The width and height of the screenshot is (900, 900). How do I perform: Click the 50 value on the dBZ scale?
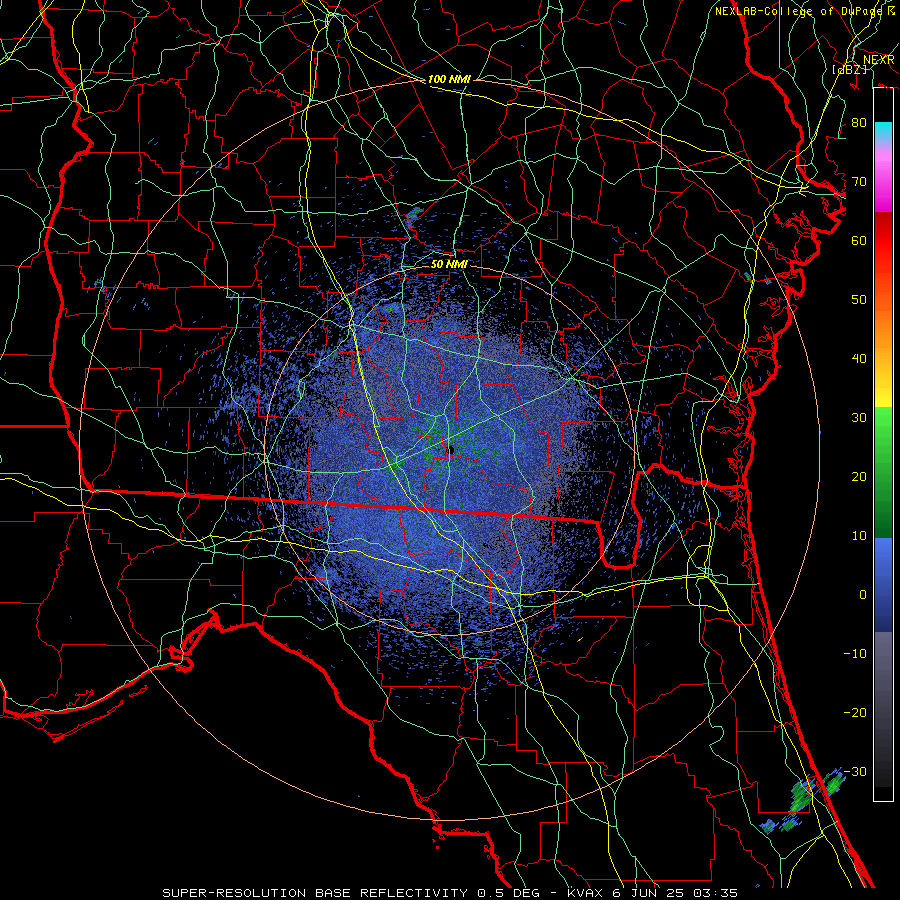[x=859, y=300]
